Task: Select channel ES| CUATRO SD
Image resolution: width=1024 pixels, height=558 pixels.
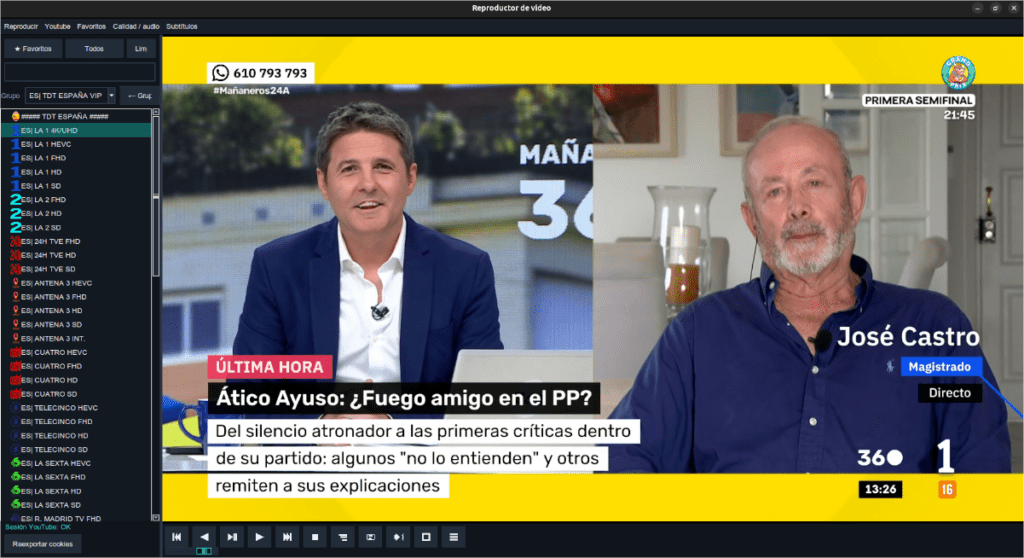Action: [x=76, y=394]
